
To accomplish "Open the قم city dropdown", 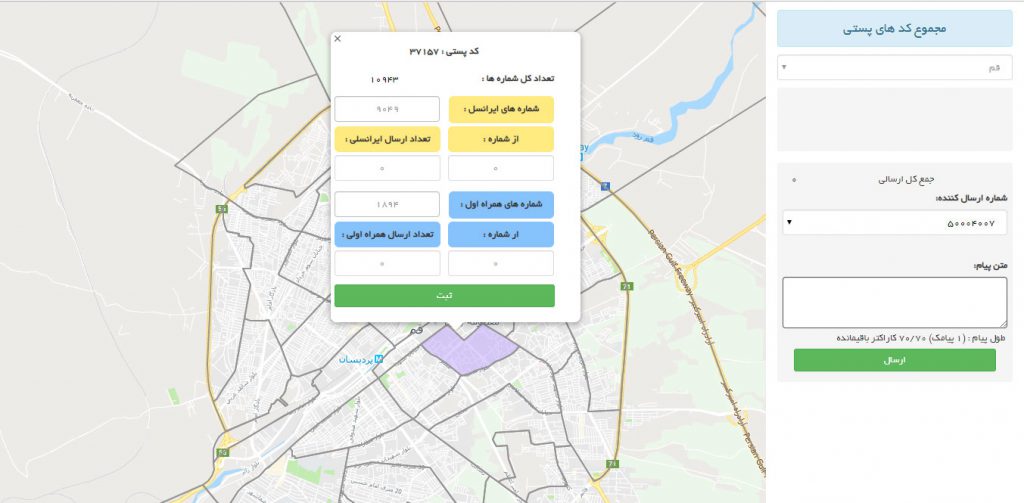I will [x=895, y=67].
